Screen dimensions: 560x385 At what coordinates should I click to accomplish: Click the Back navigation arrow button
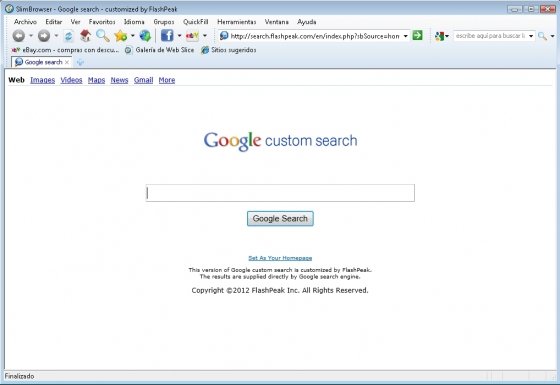tap(19, 36)
